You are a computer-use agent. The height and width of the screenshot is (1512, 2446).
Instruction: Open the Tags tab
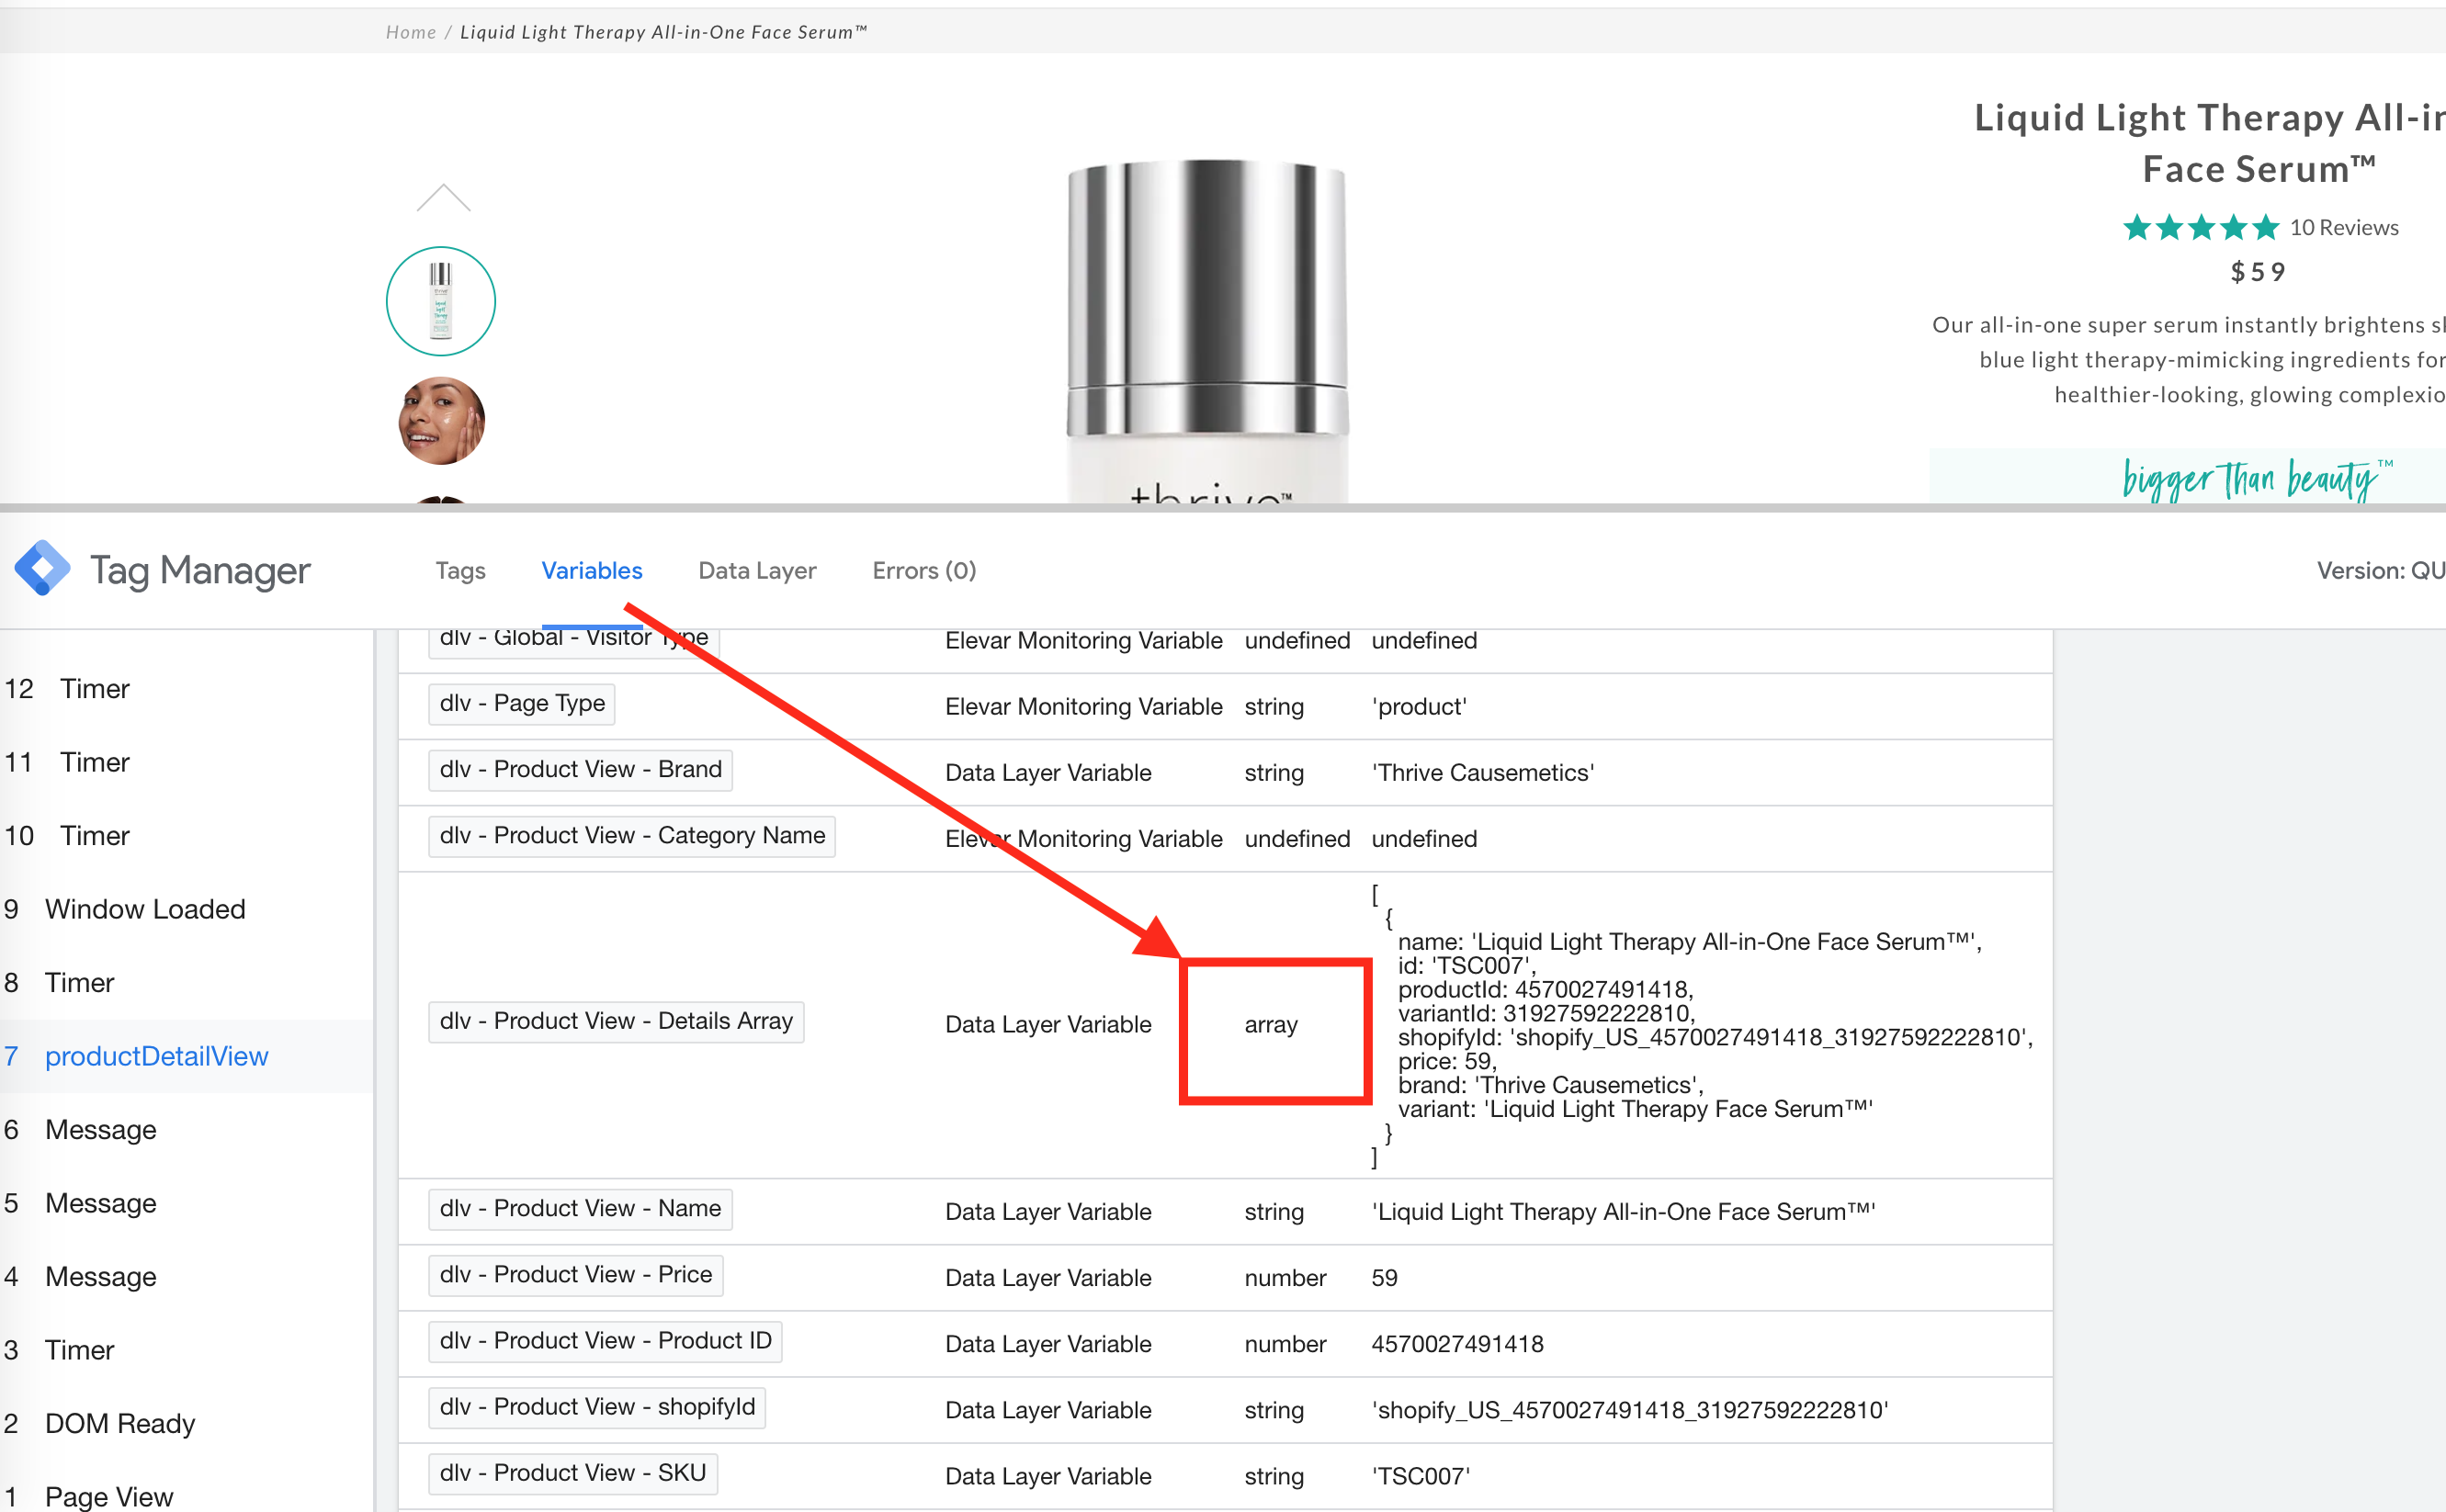tap(460, 571)
